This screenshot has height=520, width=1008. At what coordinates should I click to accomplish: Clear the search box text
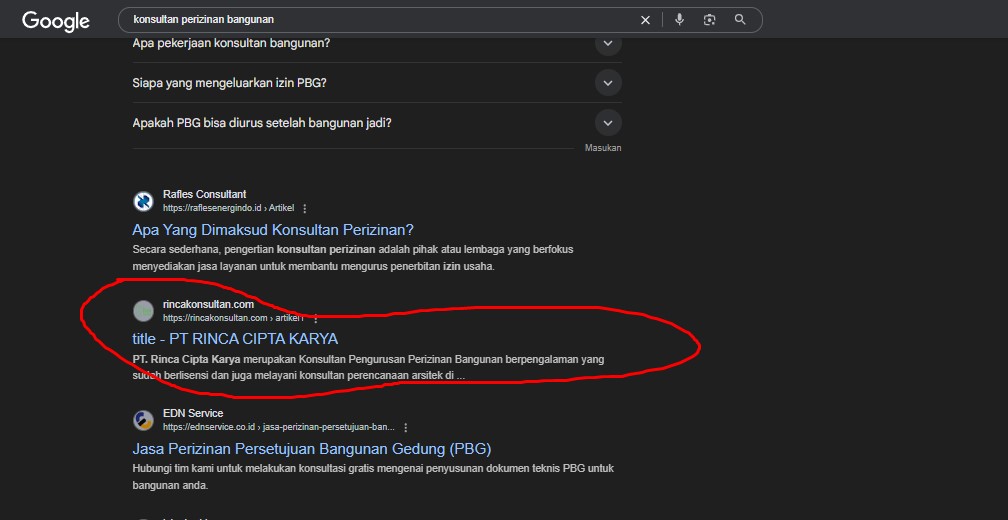pos(645,20)
